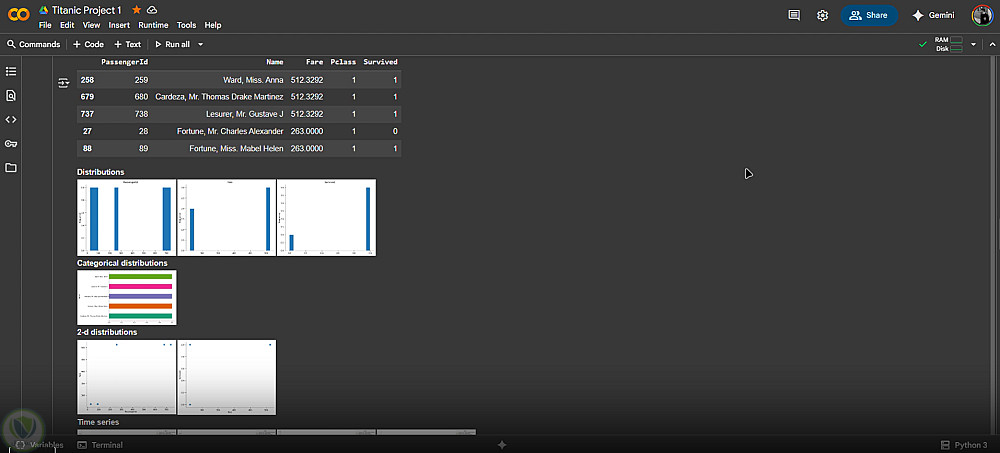
Task: Click the cloud saved status icon
Action: pos(152,10)
